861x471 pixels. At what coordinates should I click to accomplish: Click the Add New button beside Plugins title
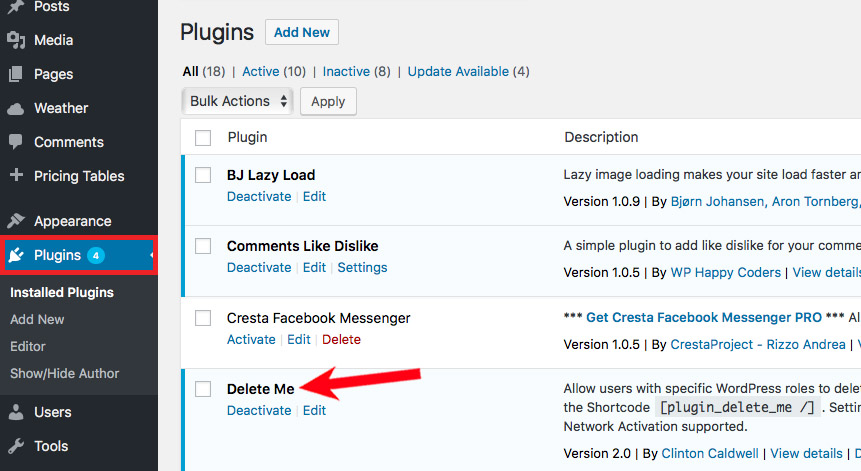coord(302,32)
